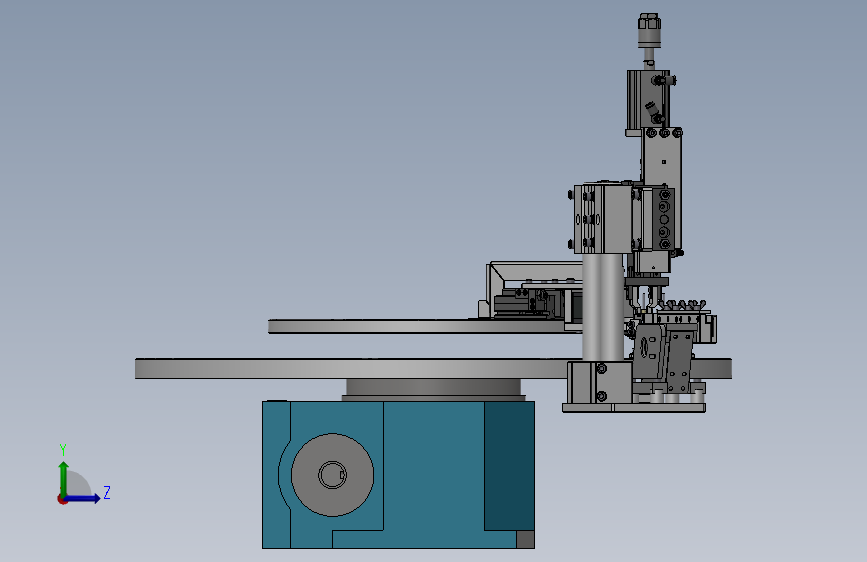Select the pneumatic fitting on top of the cylinder
The image size is (867, 562).
coord(649,30)
